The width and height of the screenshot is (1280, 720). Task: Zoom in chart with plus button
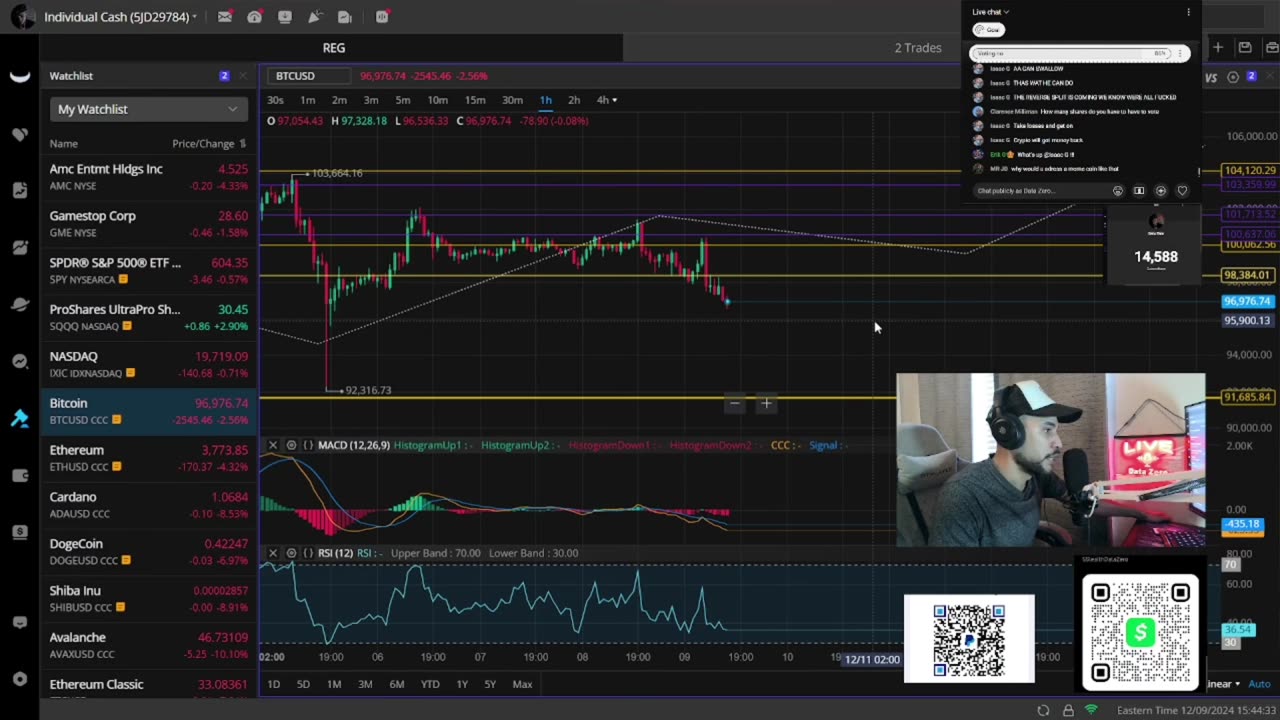coord(766,403)
